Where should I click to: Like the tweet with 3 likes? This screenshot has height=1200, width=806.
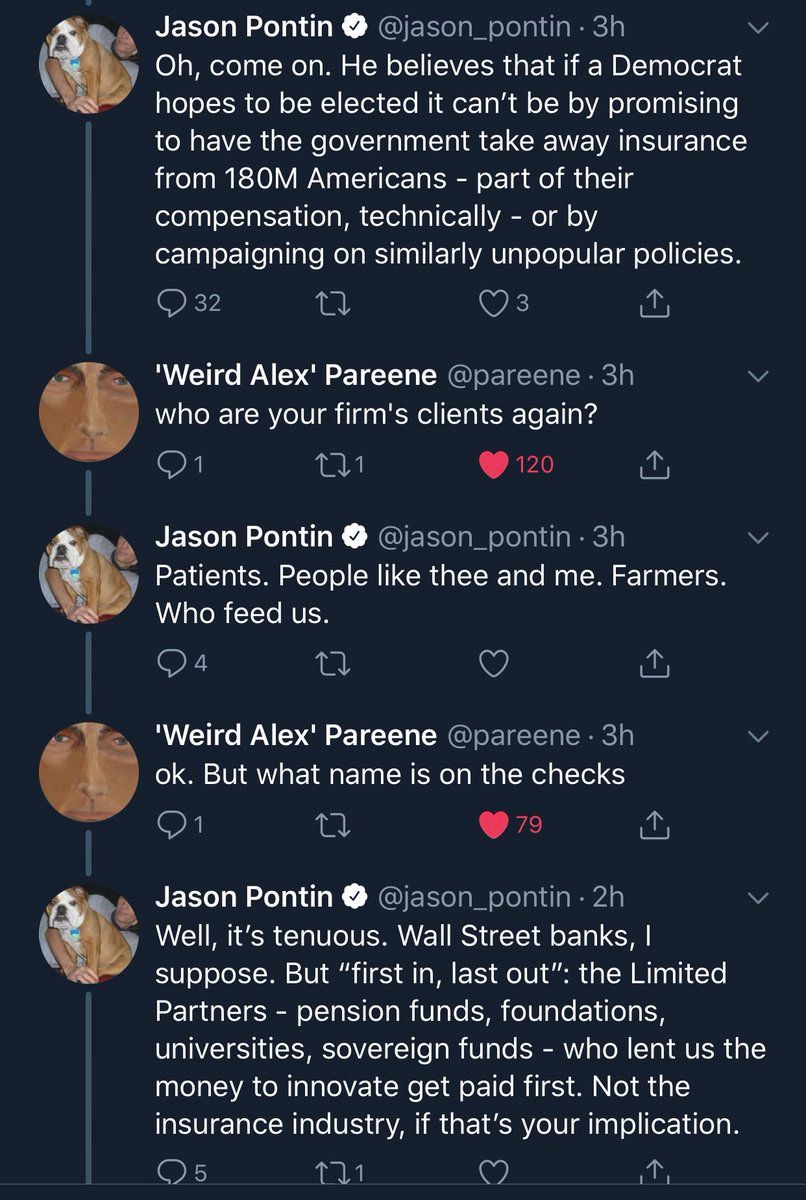pyautogui.click(x=494, y=303)
